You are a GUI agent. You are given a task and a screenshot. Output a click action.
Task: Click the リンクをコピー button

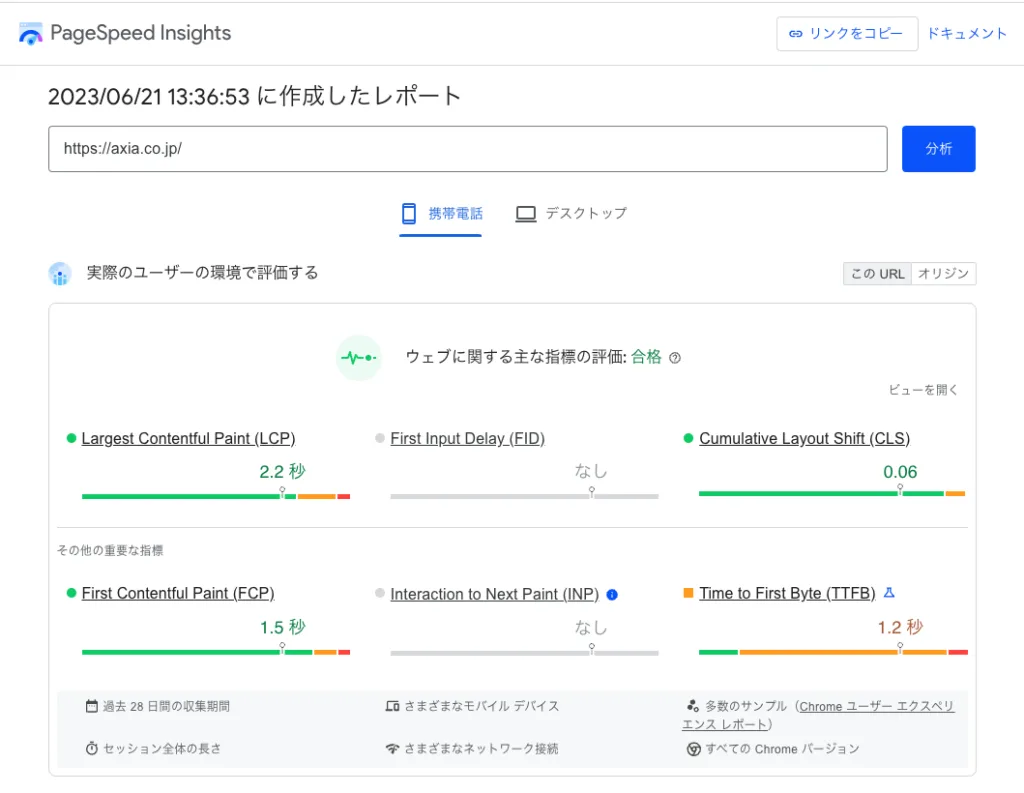point(847,34)
